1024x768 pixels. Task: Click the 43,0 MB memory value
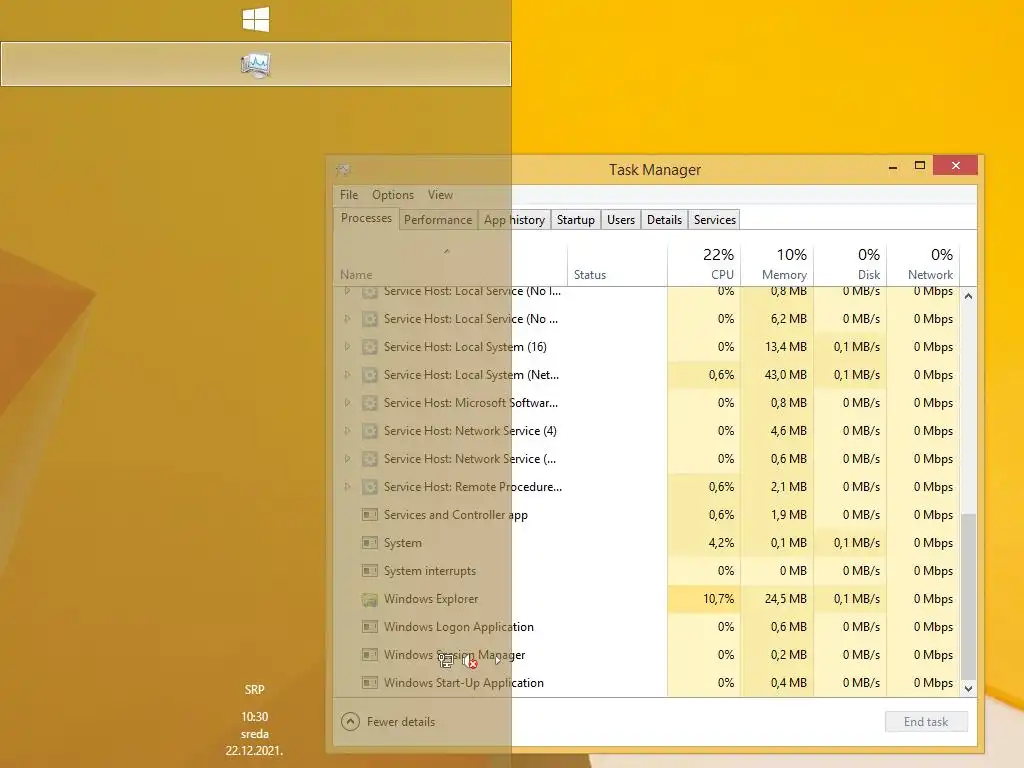(x=786, y=375)
